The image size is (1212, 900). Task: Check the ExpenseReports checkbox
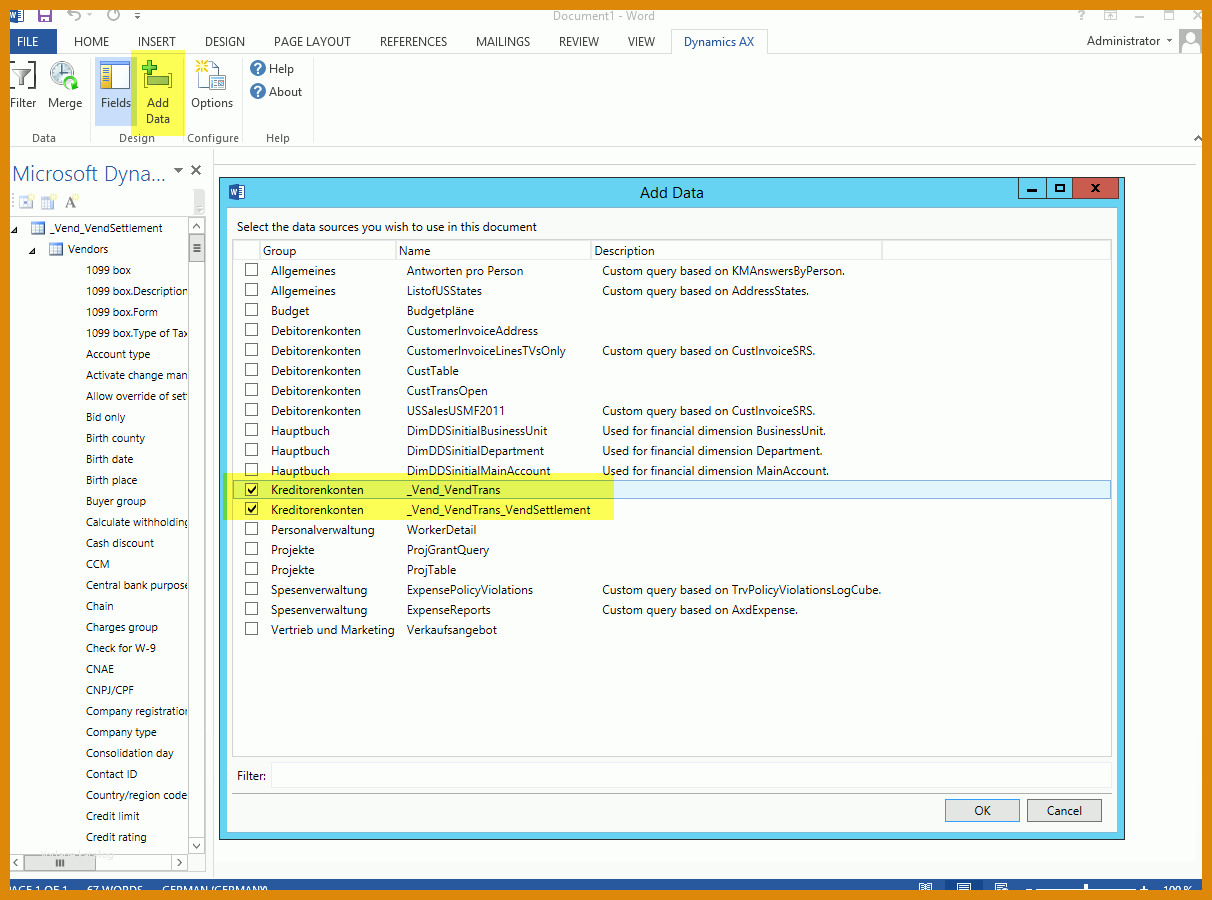point(252,609)
